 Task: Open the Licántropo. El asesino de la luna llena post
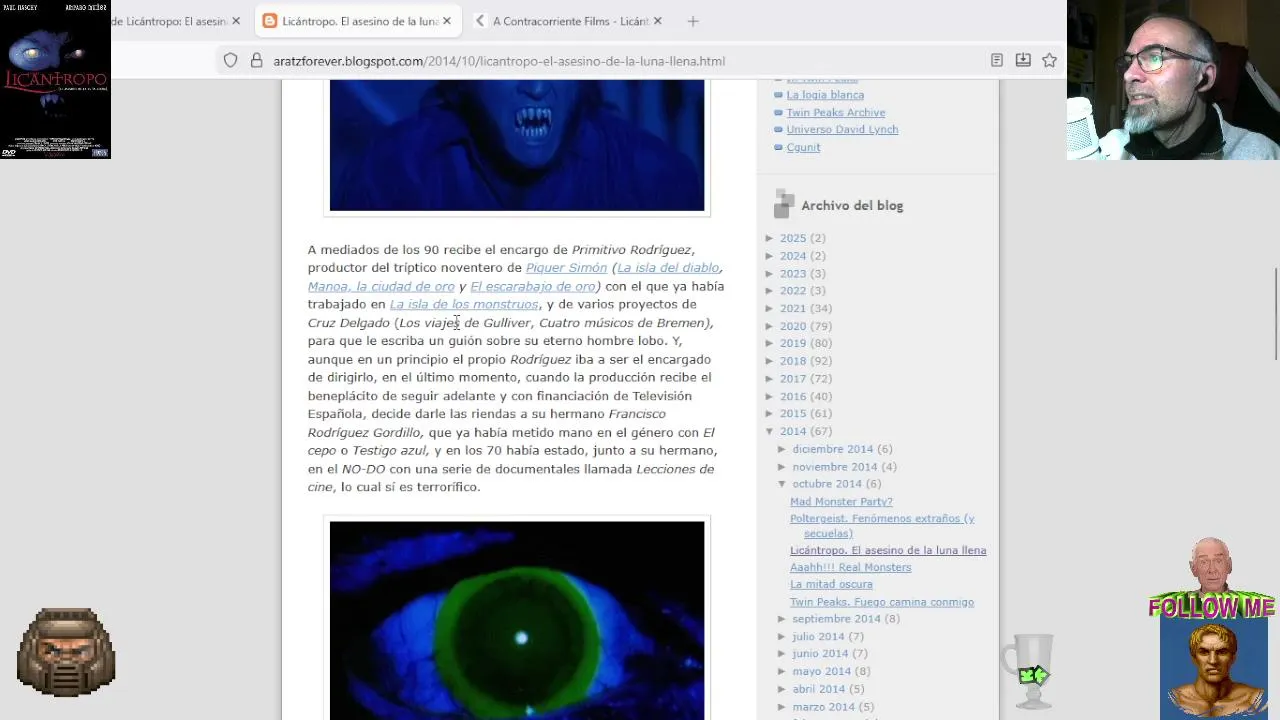pos(888,550)
